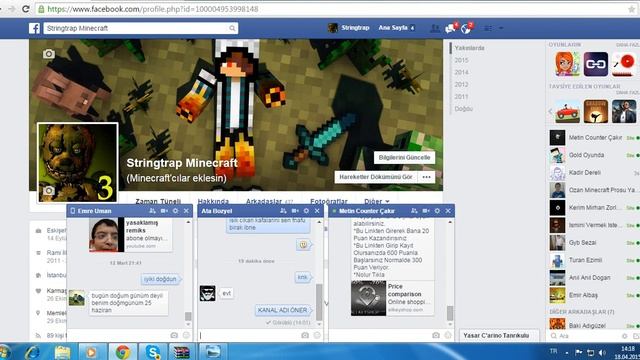Open options gear in Emre Uman chat
This screenshot has width=640, height=360.
[176, 211]
